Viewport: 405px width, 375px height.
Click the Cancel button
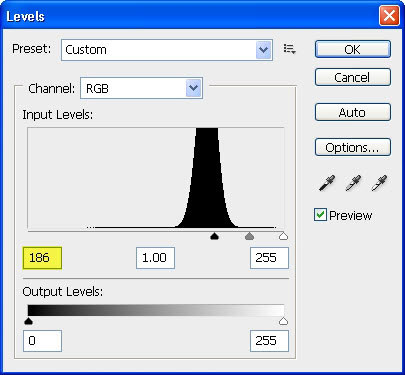pos(353,77)
